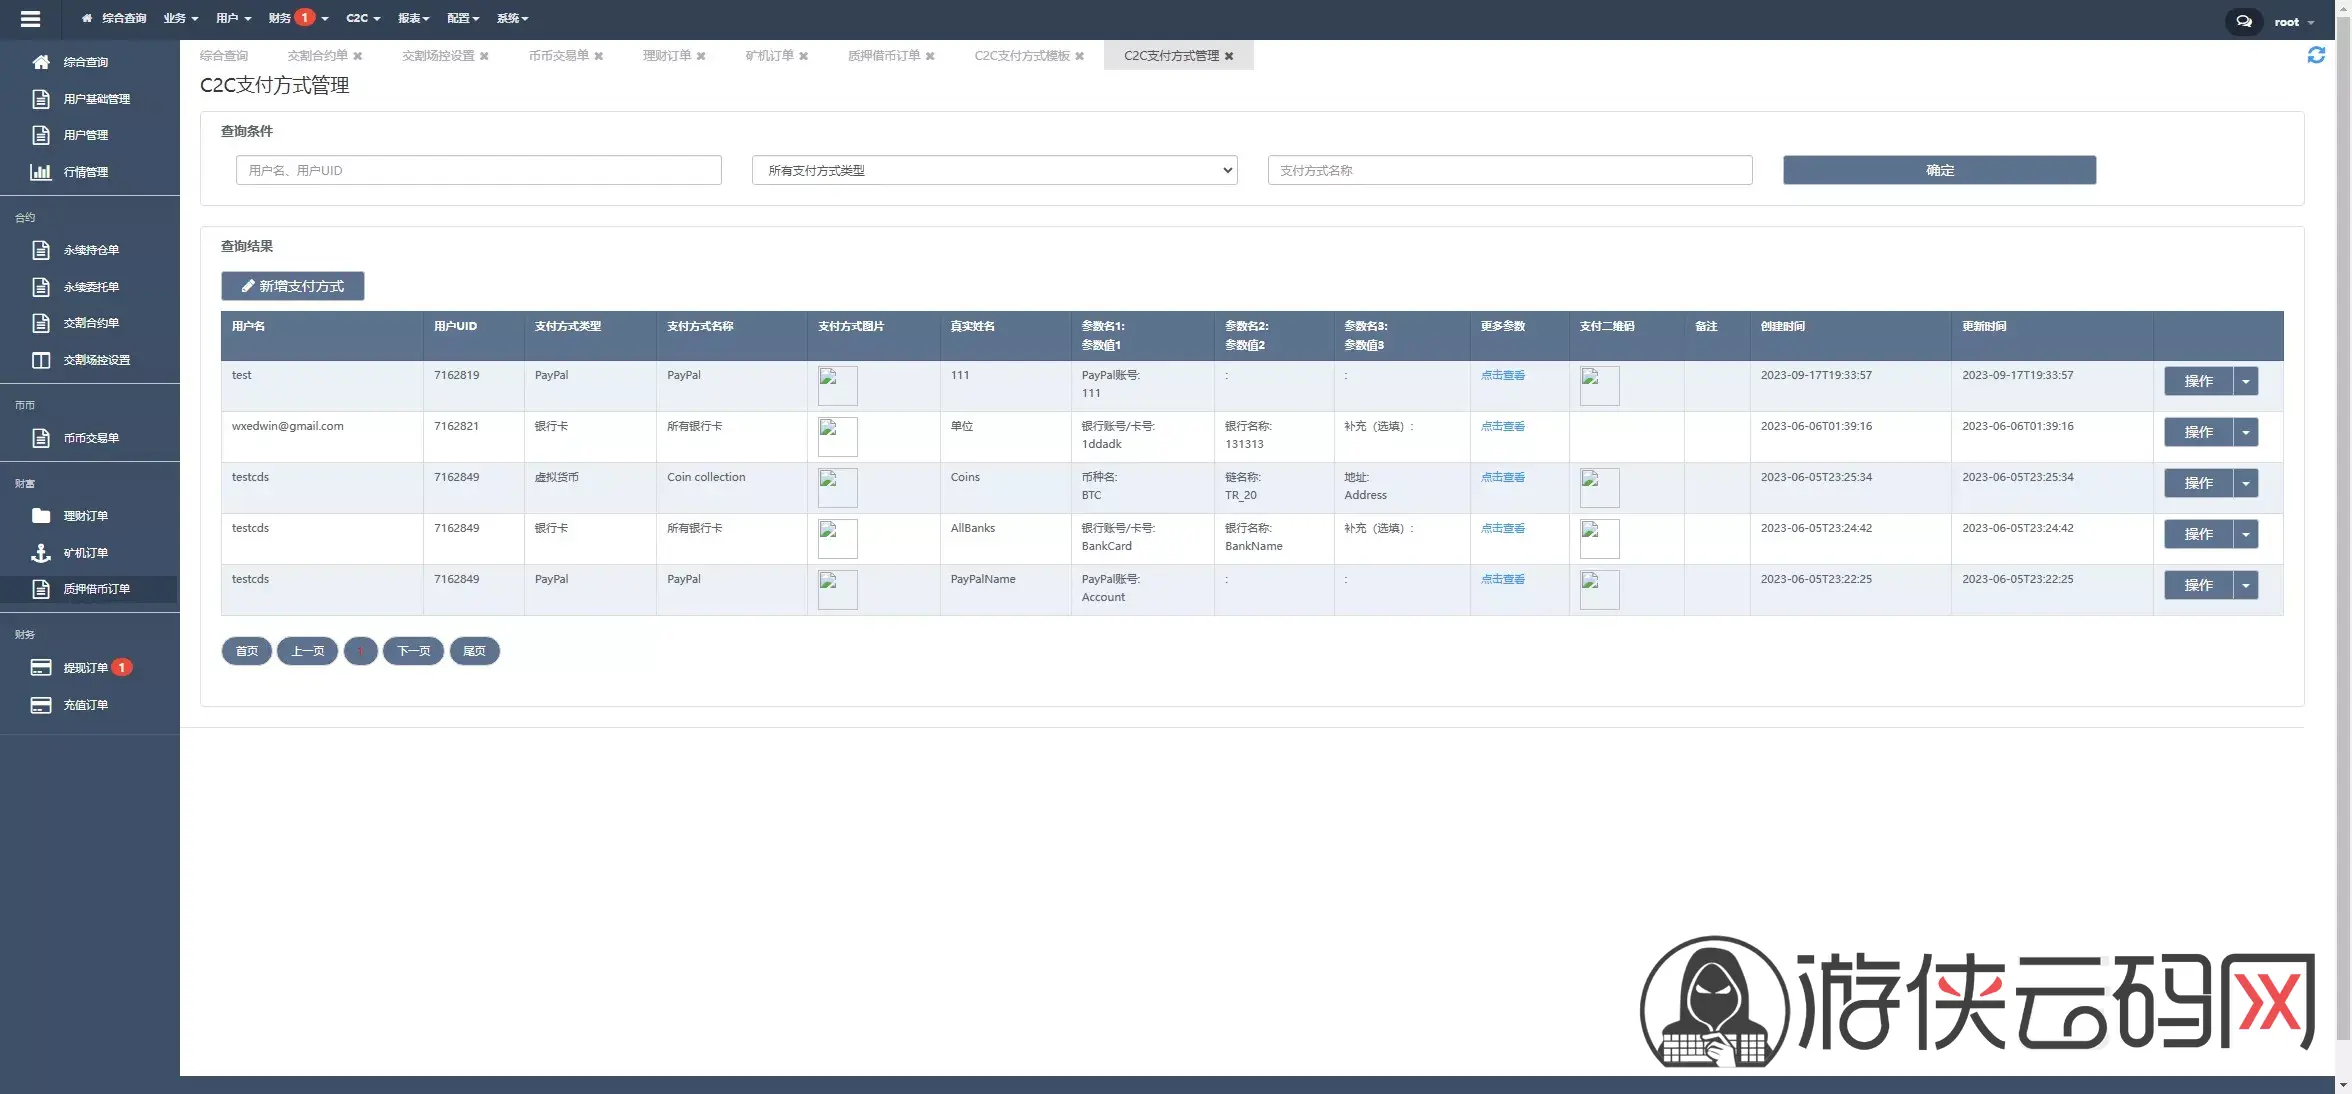Click the 确定 search button
This screenshot has width=2352, height=1094.
point(1939,170)
